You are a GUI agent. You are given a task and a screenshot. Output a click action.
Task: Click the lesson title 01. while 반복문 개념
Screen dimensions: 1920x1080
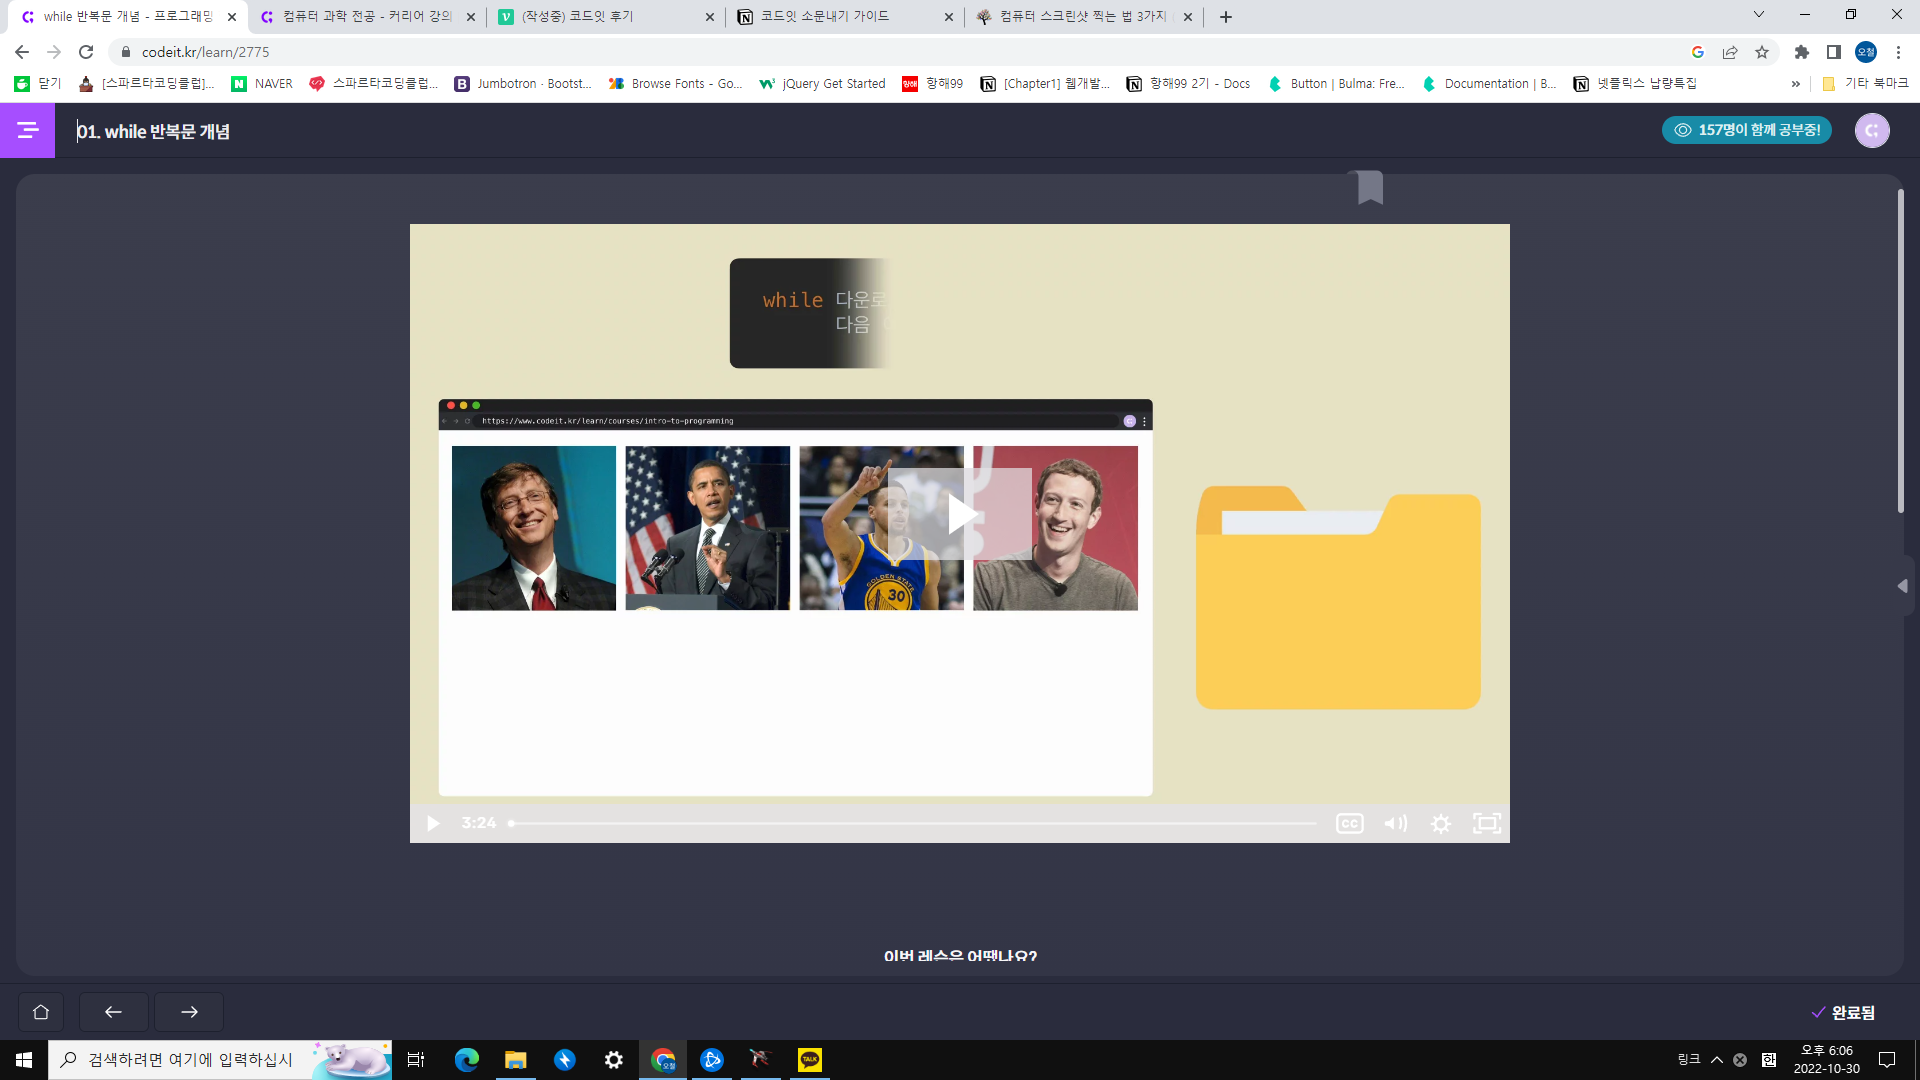[153, 131]
